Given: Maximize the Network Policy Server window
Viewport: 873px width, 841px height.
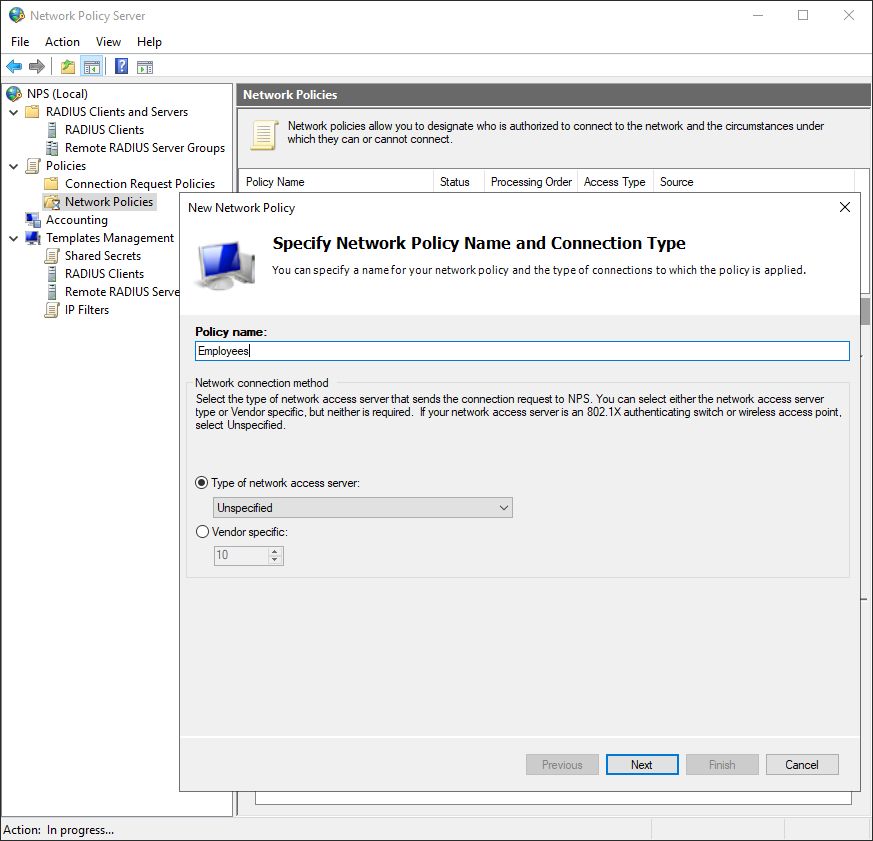Looking at the screenshot, I should (803, 15).
